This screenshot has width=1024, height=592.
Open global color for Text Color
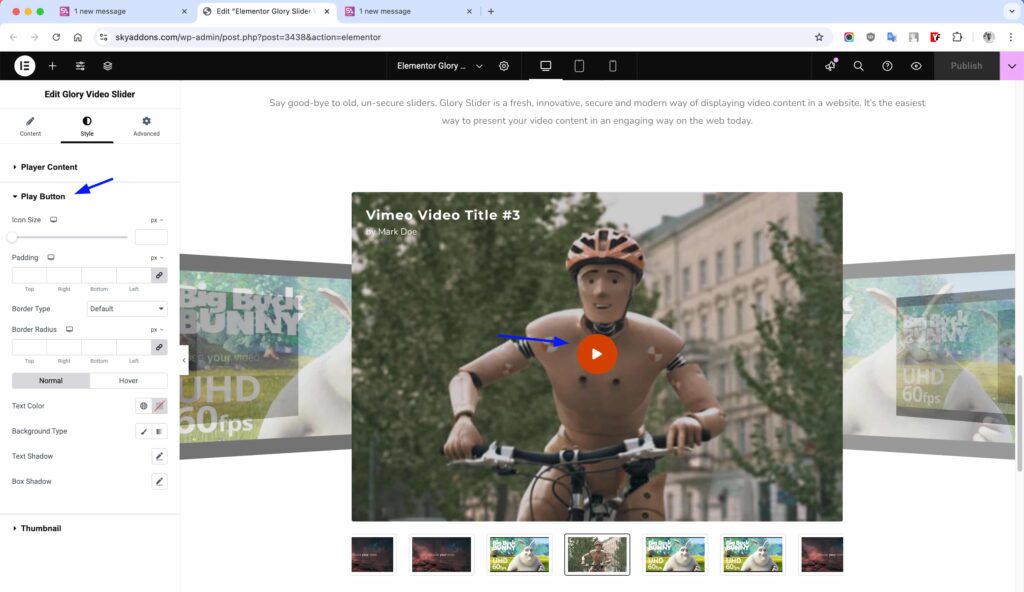click(143, 406)
